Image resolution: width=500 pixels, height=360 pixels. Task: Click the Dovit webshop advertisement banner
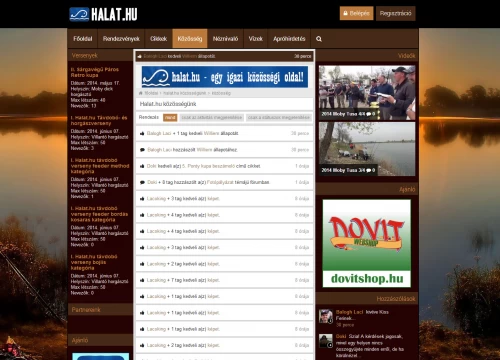[367, 243]
